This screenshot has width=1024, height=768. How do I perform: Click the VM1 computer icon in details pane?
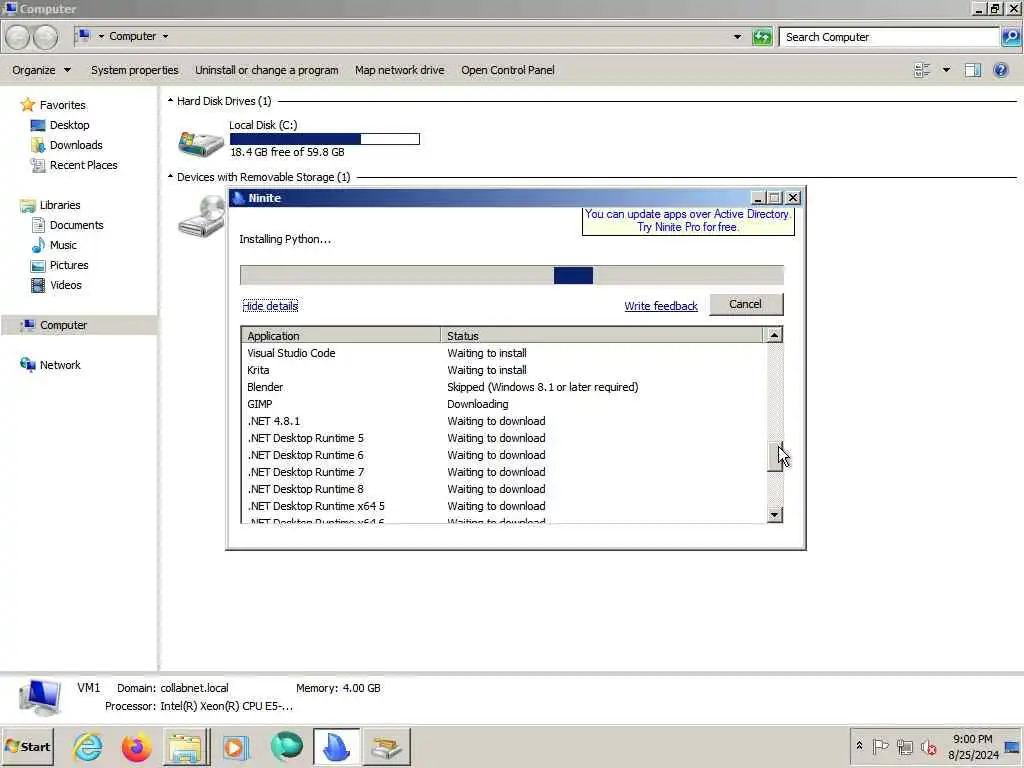point(40,697)
